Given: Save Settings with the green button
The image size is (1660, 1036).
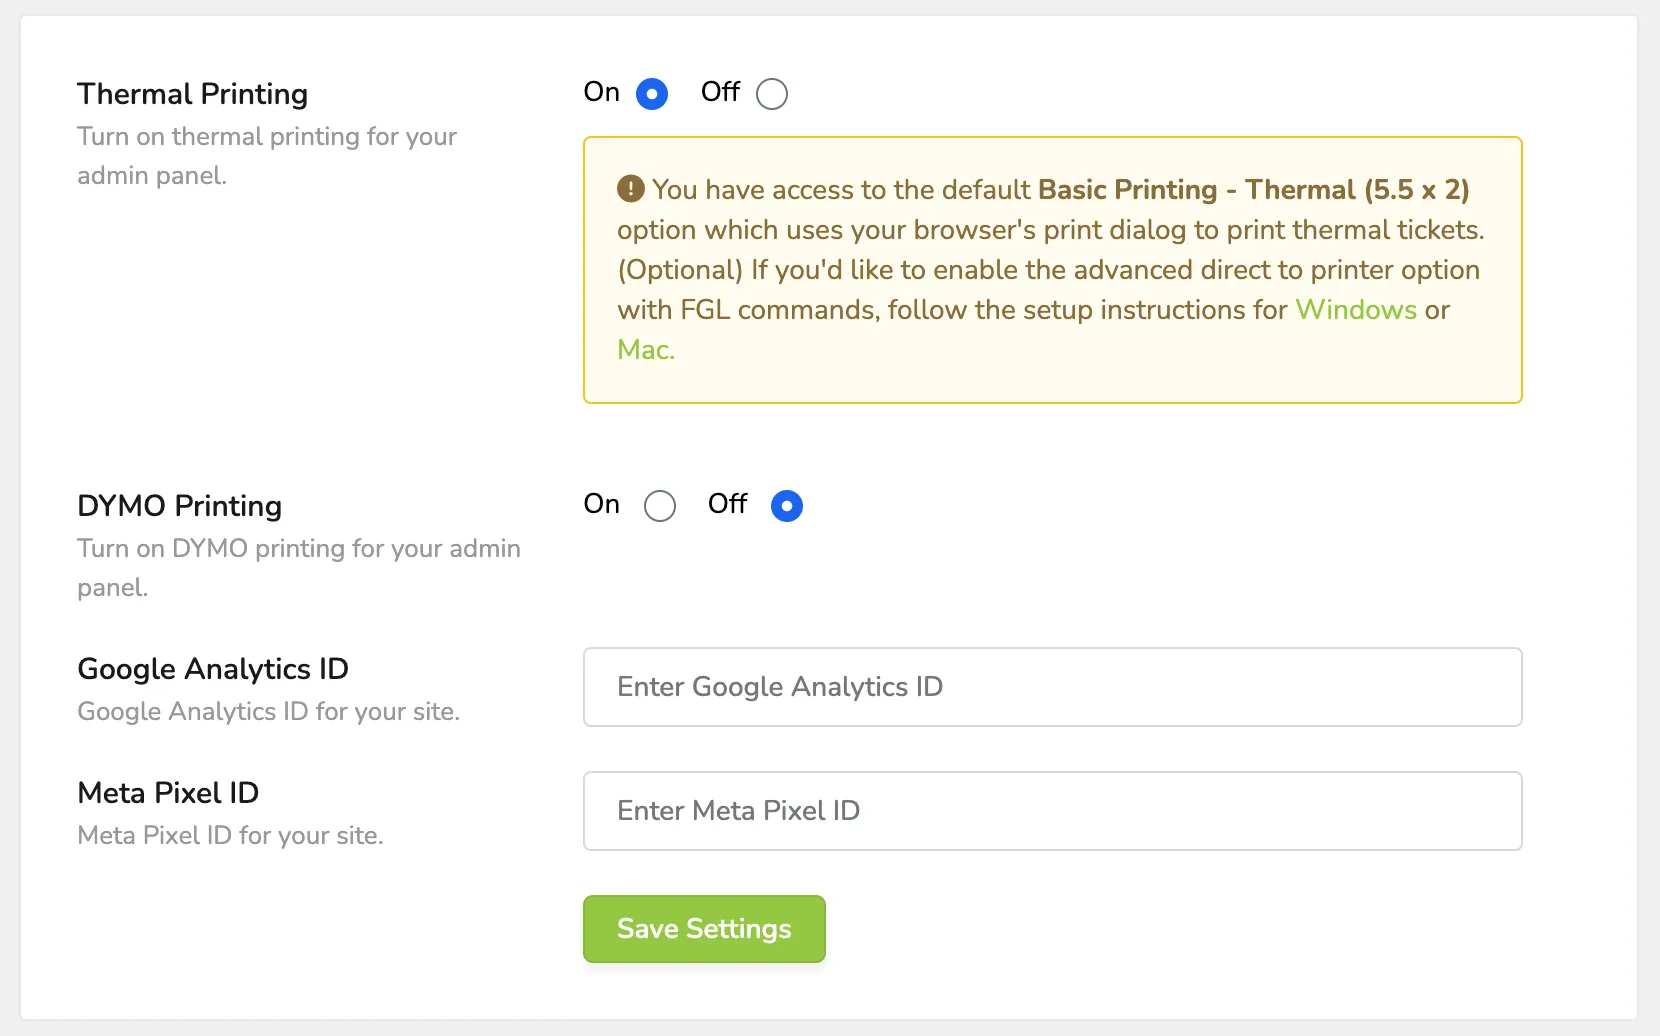Looking at the screenshot, I should (704, 929).
